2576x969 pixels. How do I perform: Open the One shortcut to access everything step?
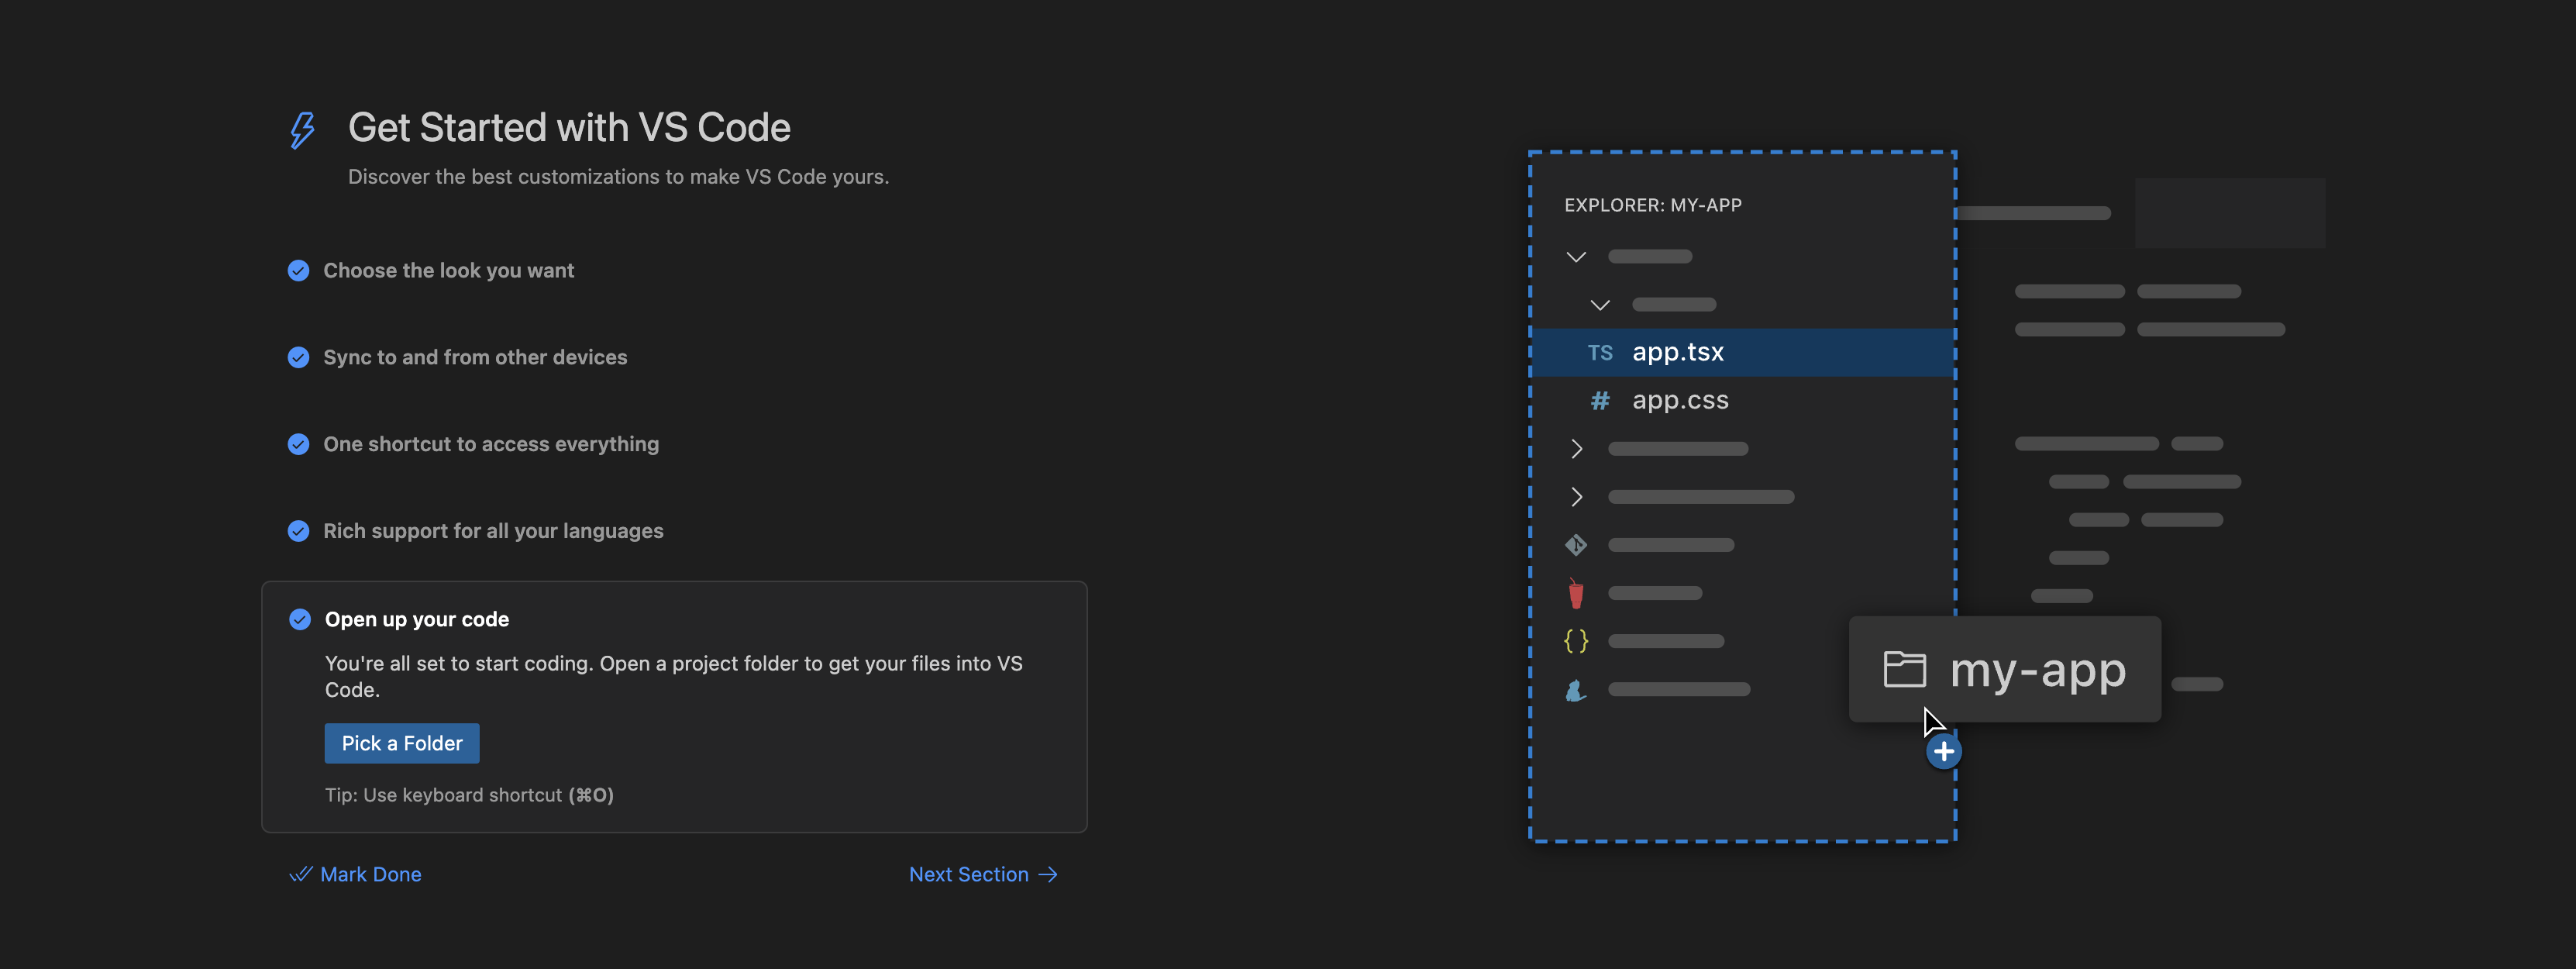(x=490, y=444)
